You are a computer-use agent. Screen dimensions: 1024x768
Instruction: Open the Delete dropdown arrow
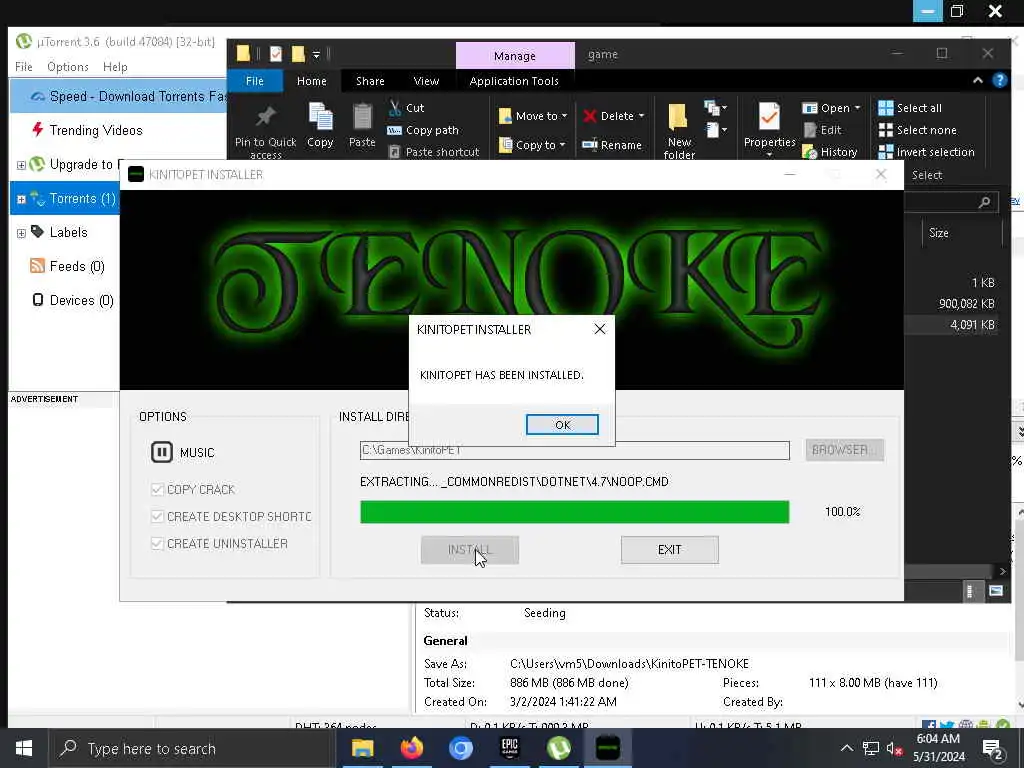coord(641,116)
